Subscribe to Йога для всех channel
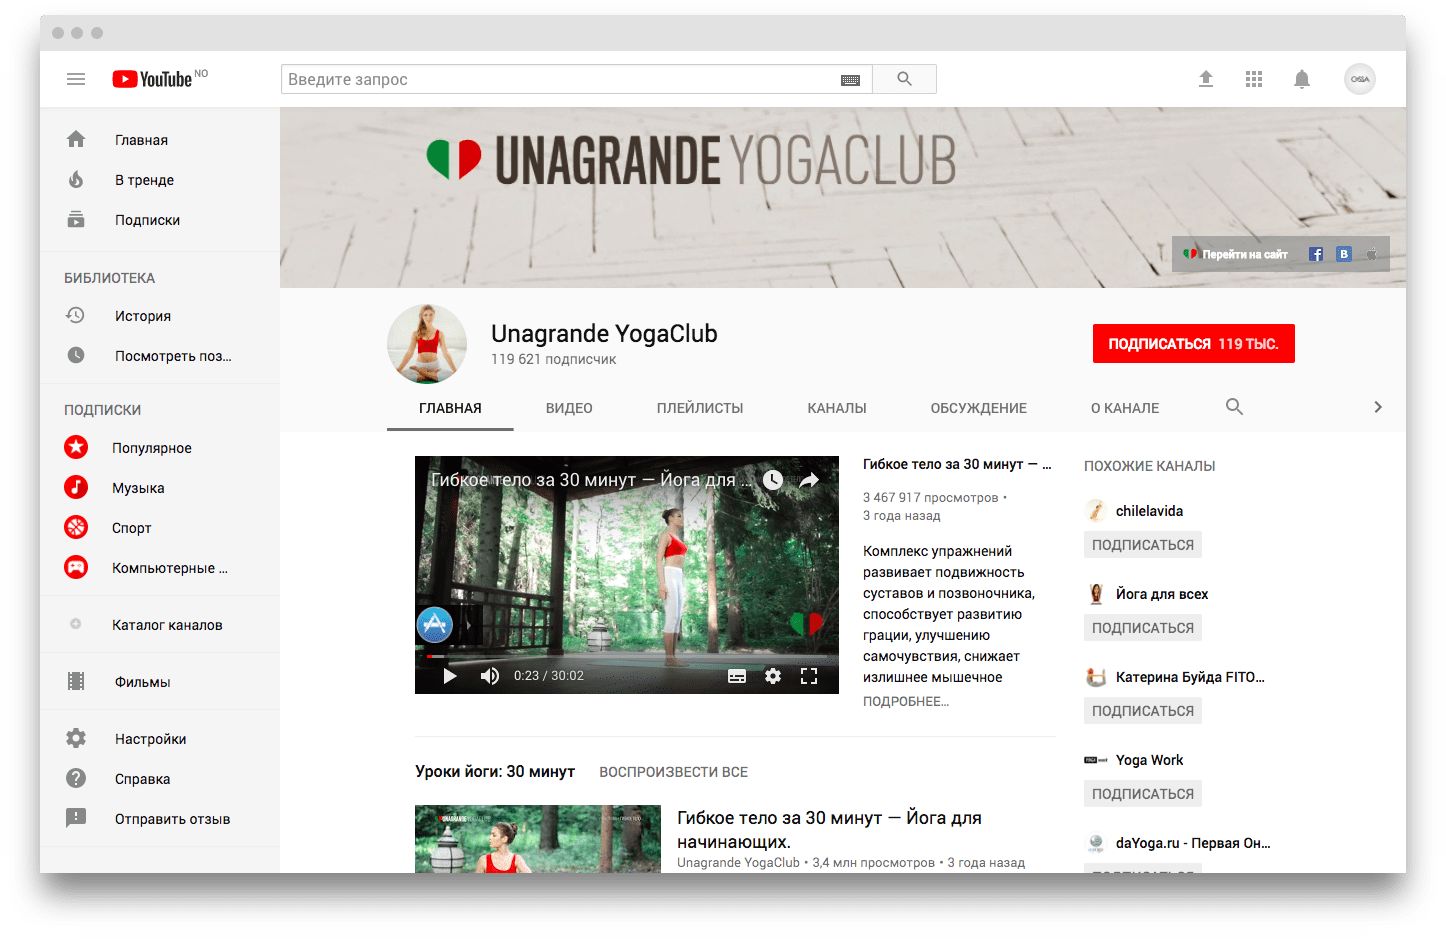The width and height of the screenshot is (1446, 943). coord(1143,628)
